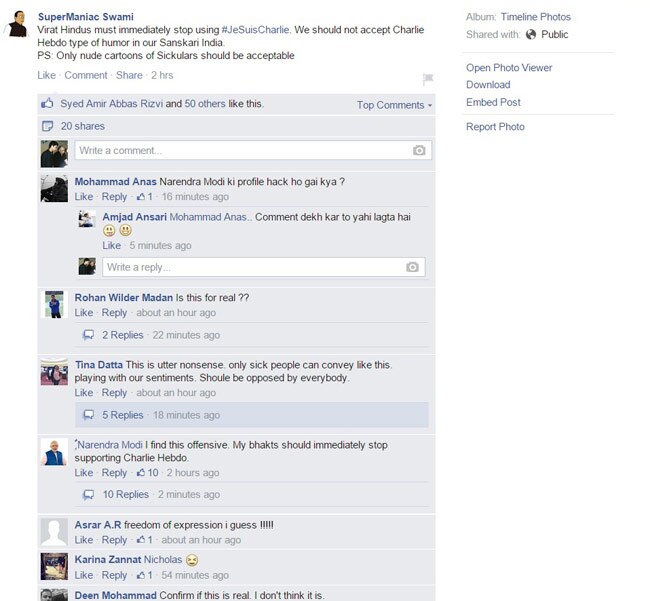Viewport: 650px width, 601px height.
Task: Expand 10 Replies under Narendra Modi comment
Action: (x=126, y=494)
